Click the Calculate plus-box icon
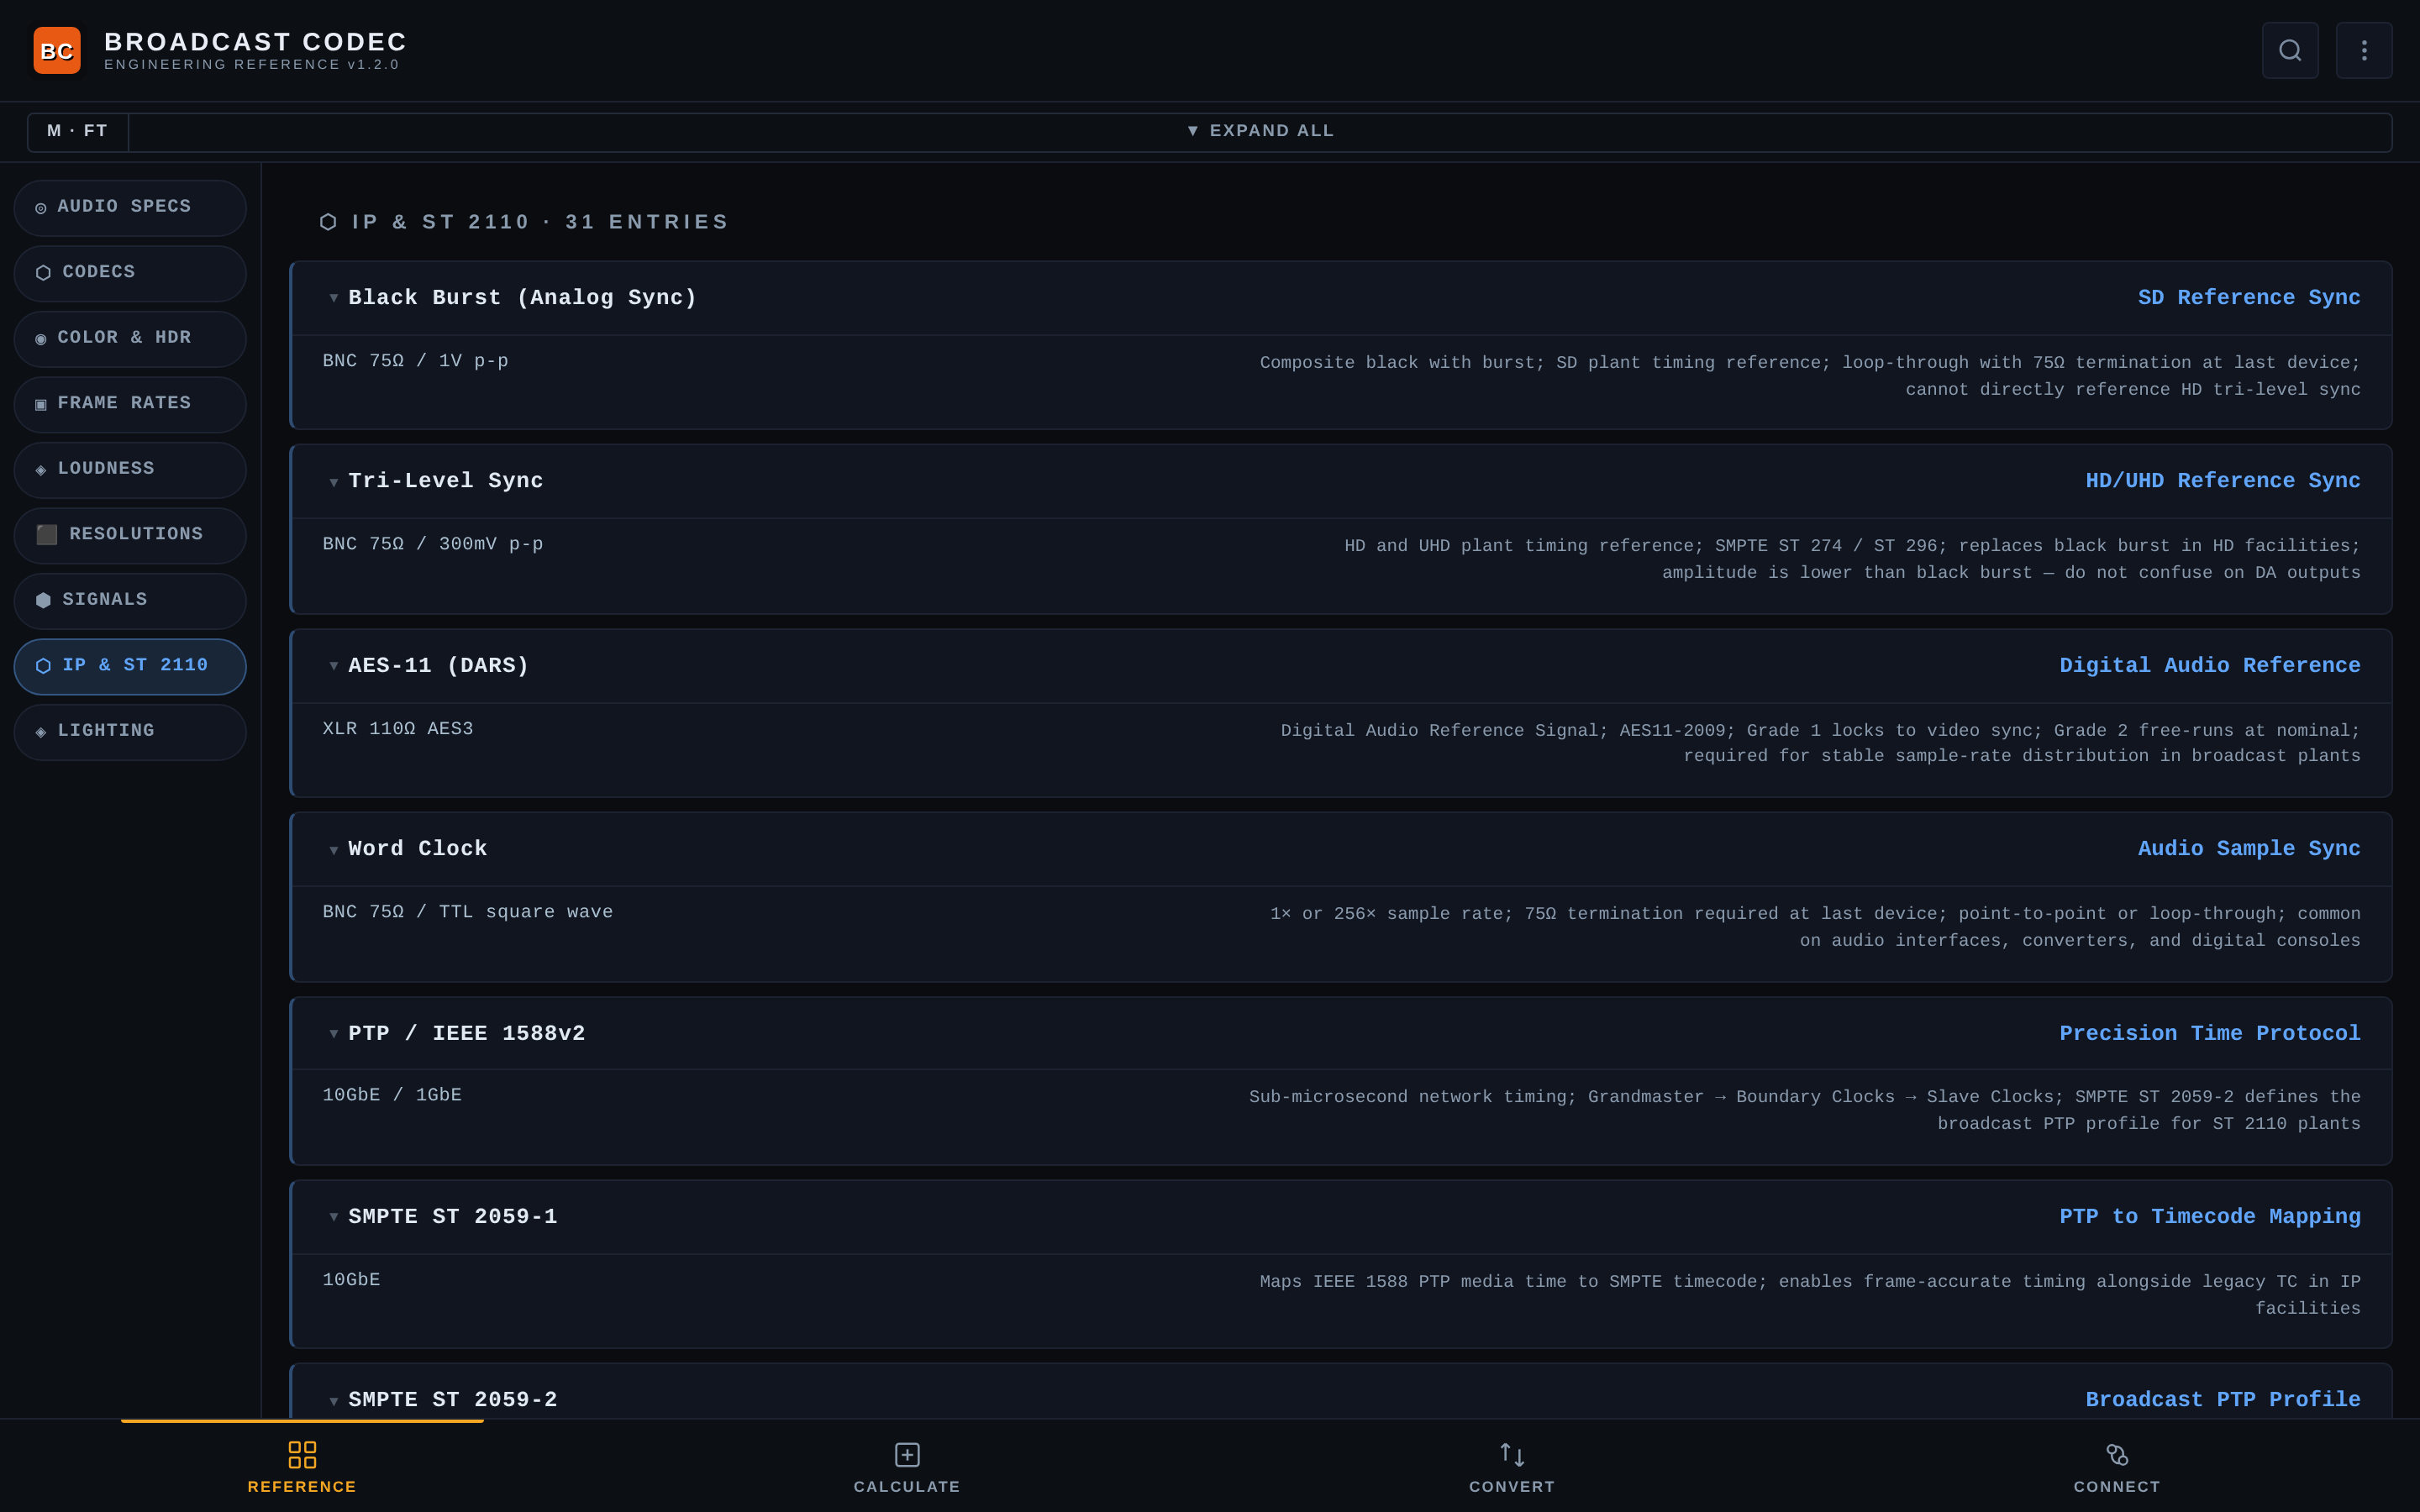The height and width of the screenshot is (1512, 2420). pos(907,1454)
